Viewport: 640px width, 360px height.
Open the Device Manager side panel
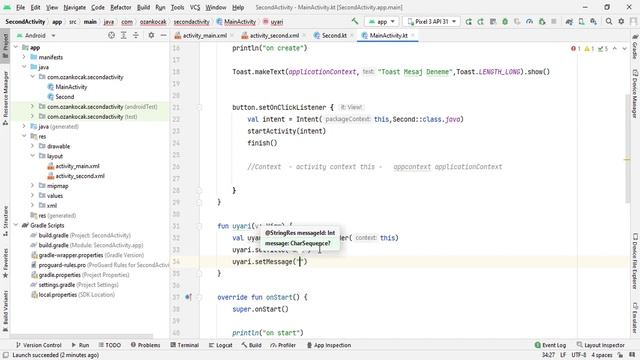635,93
